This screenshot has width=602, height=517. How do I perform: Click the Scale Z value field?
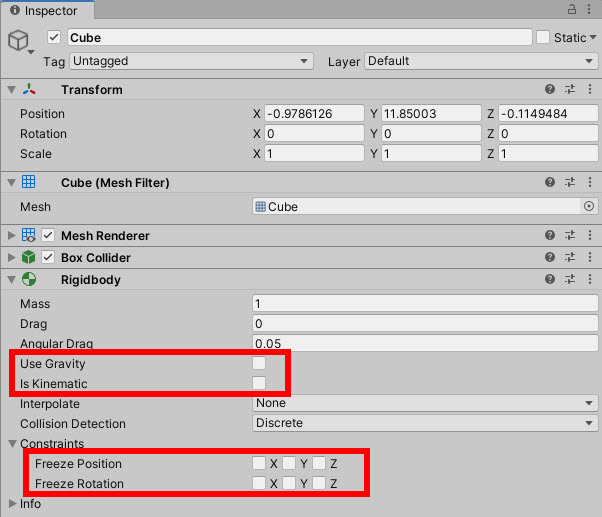click(x=548, y=153)
